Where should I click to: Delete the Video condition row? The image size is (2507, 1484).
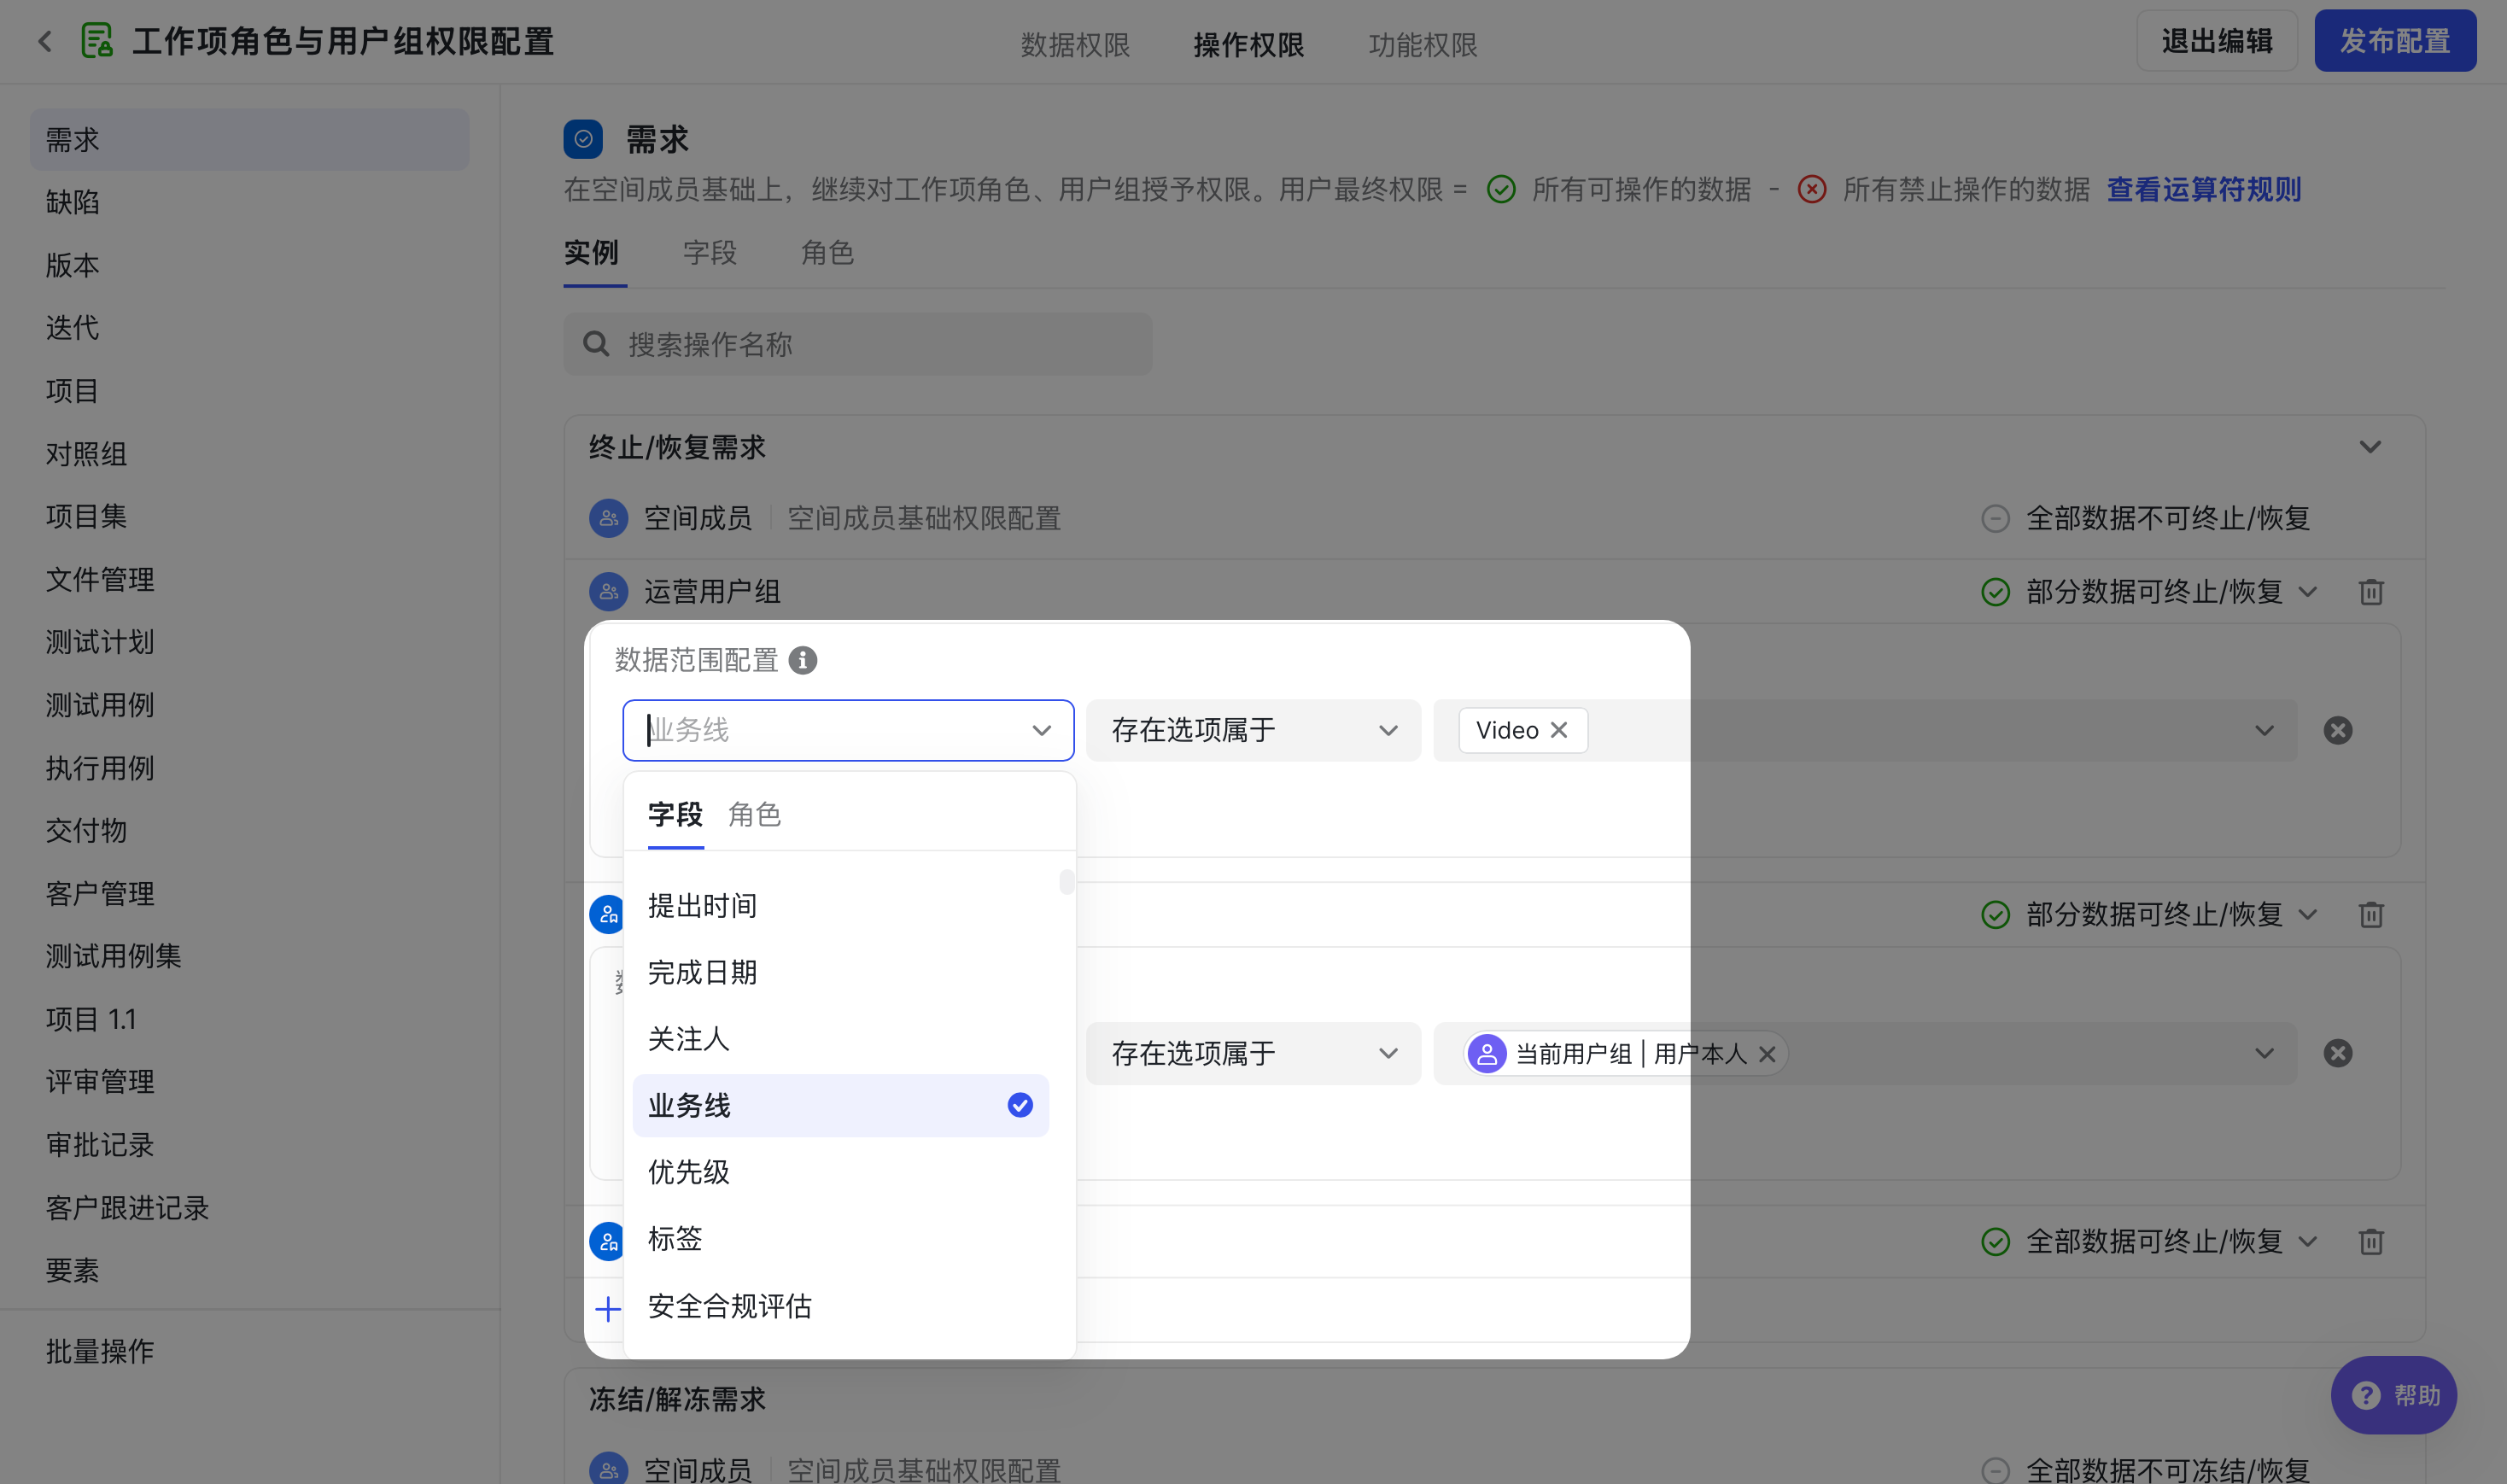tap(2337, 730)
